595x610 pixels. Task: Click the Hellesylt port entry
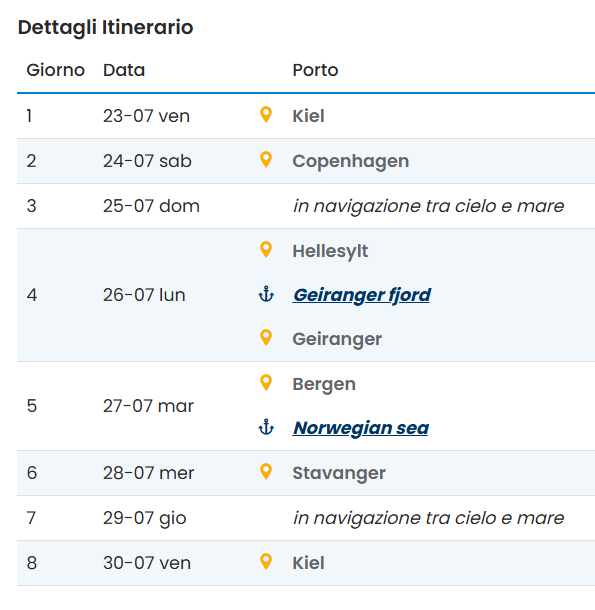pos(330,251)
